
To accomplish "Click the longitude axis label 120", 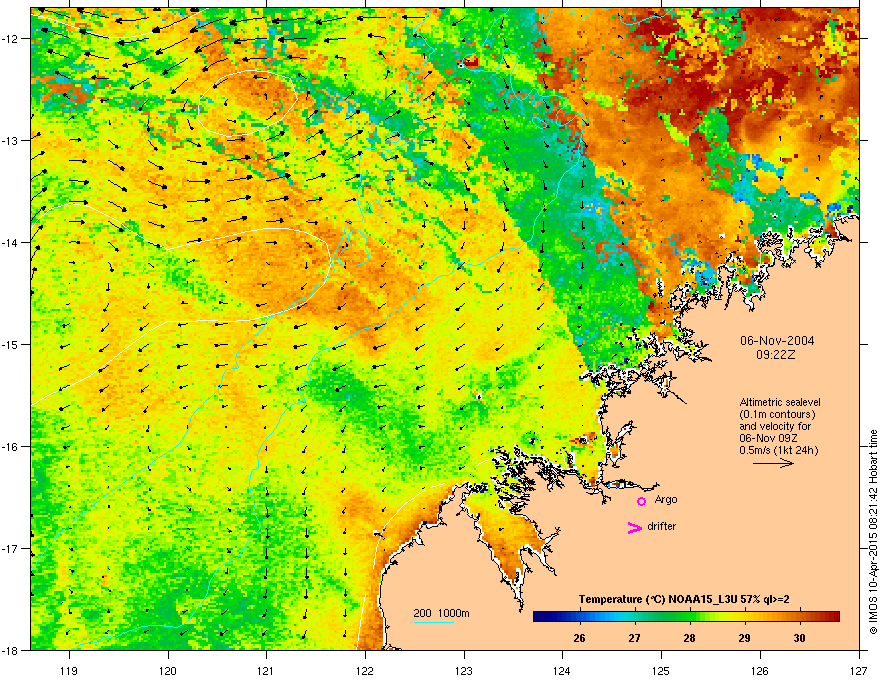I will click(168, 670).
